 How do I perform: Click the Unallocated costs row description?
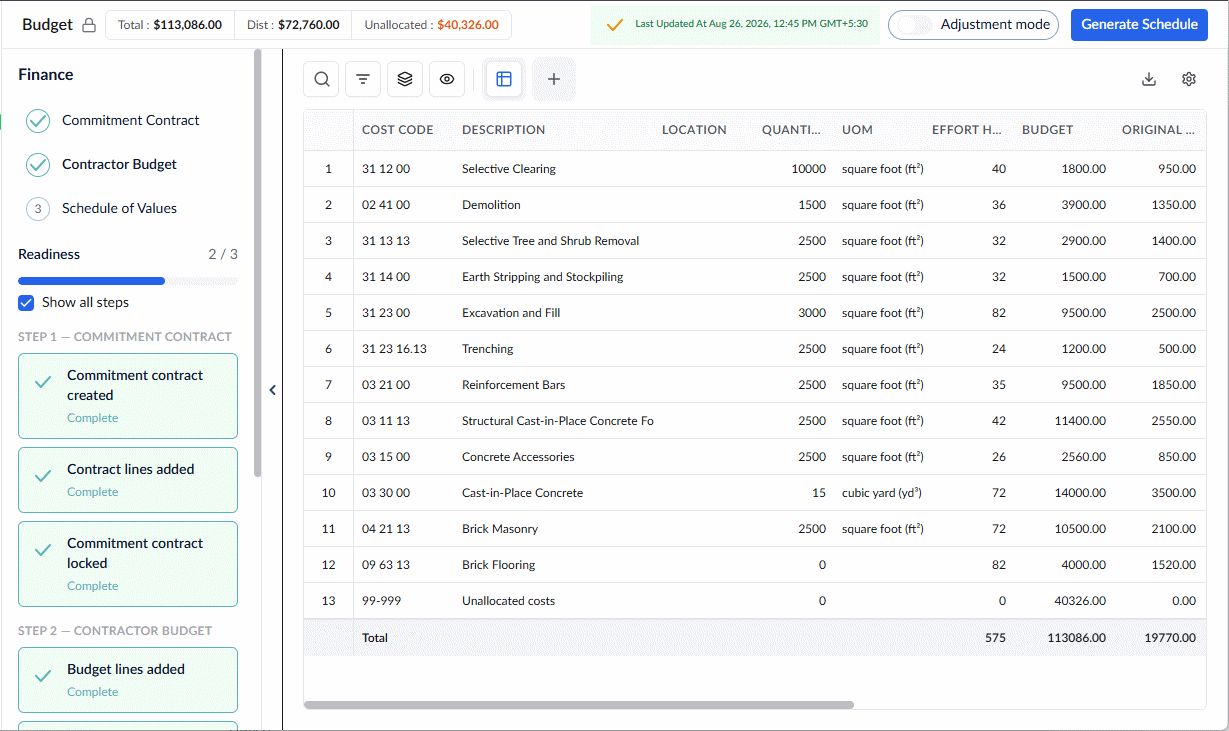point(508,601)
